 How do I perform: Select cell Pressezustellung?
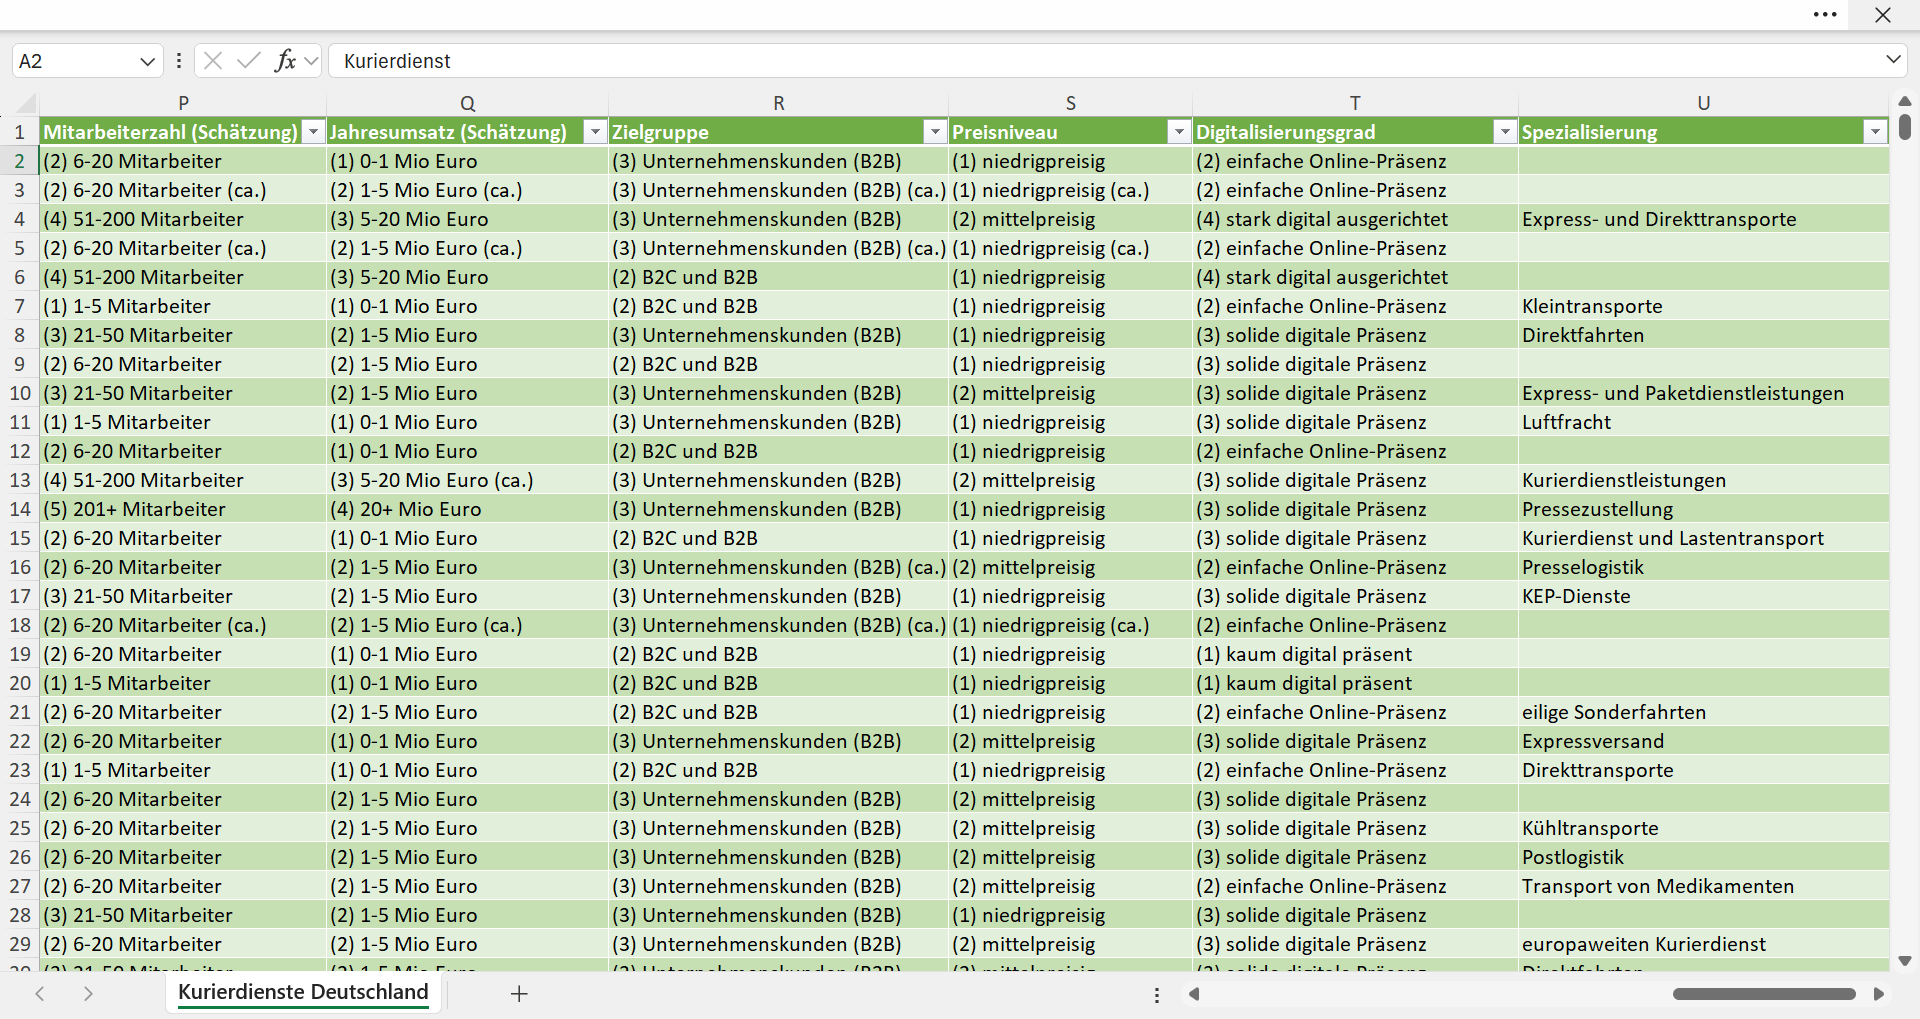coord(1703,509)
